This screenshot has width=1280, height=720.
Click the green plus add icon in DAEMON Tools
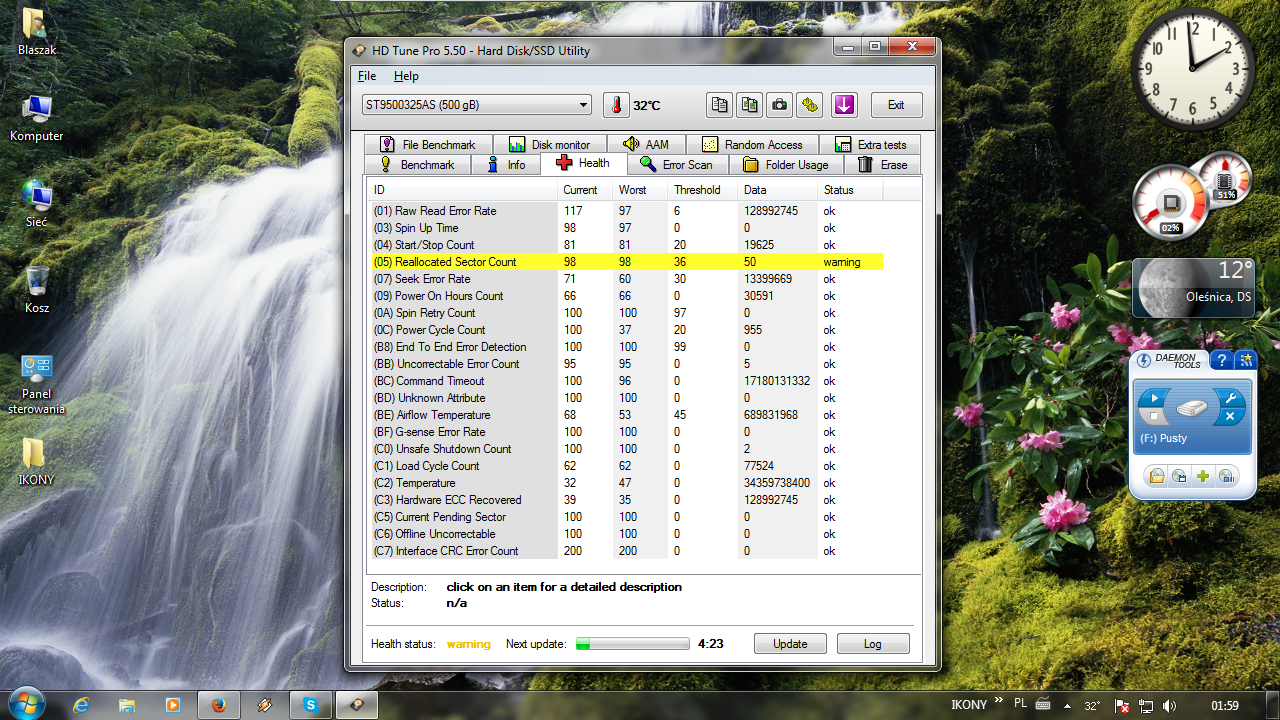click(x=1203, y=476)
